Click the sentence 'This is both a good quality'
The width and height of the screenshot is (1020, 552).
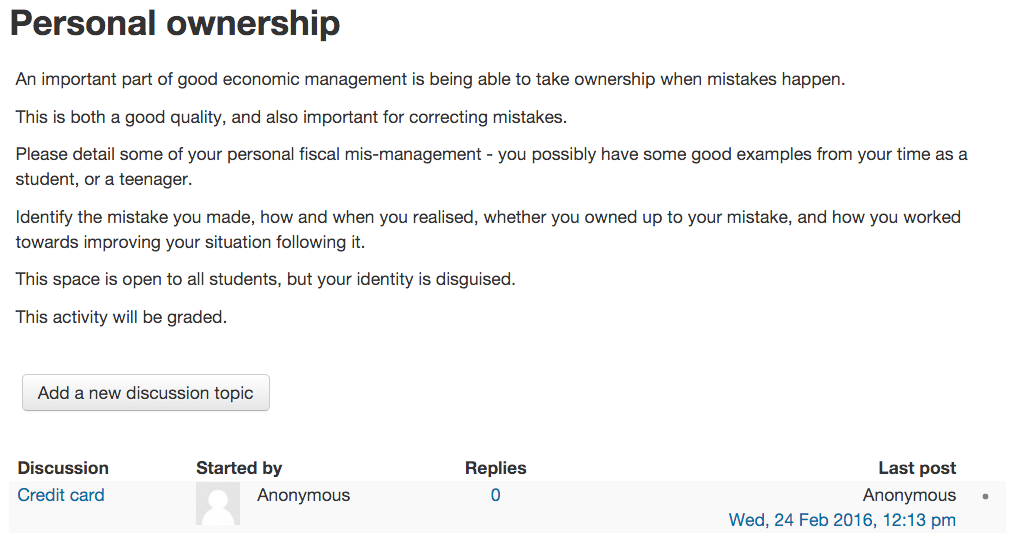(x=291, y=117)
